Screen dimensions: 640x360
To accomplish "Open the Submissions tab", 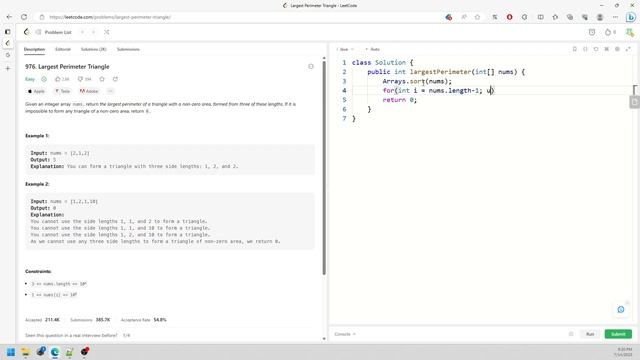I will point(128,49).
